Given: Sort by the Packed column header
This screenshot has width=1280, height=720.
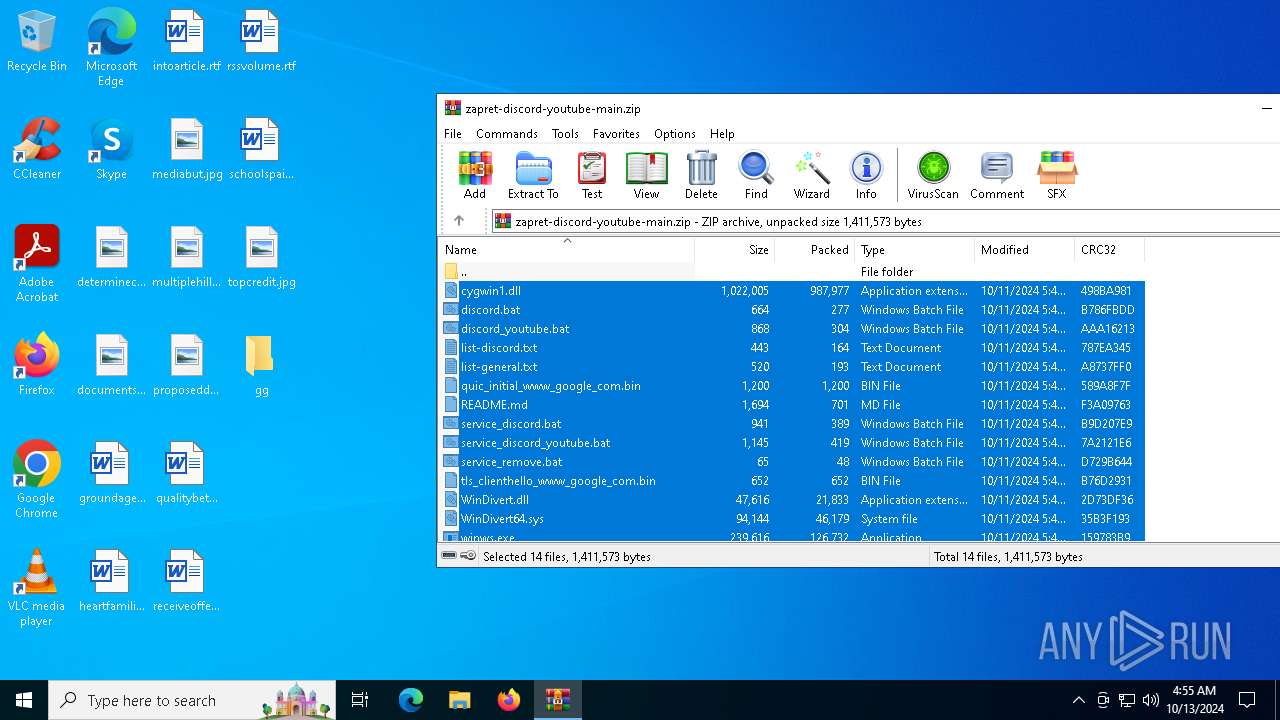Looking at the screenshot, I should pyautogui.click(x=815, y=250).
